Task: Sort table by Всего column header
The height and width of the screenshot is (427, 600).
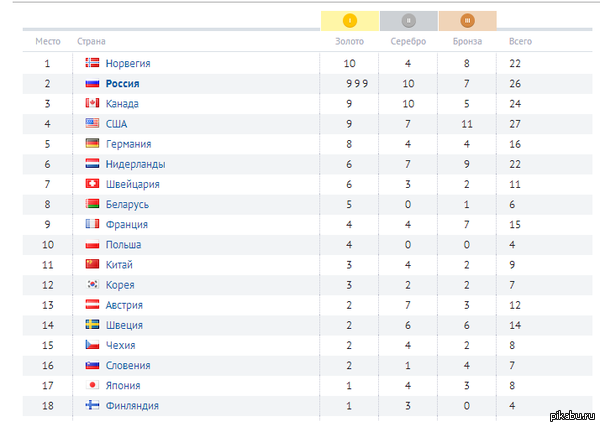Action: 520,42
